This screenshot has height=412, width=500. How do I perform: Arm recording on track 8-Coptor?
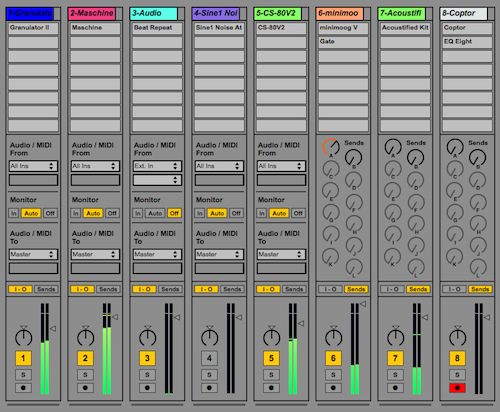457,388
